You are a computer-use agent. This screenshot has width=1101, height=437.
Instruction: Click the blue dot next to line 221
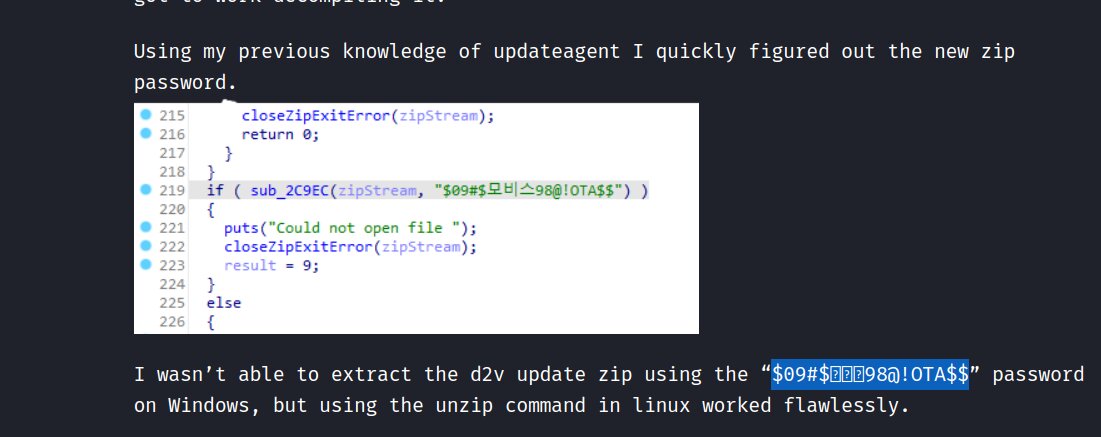(145, 227)
